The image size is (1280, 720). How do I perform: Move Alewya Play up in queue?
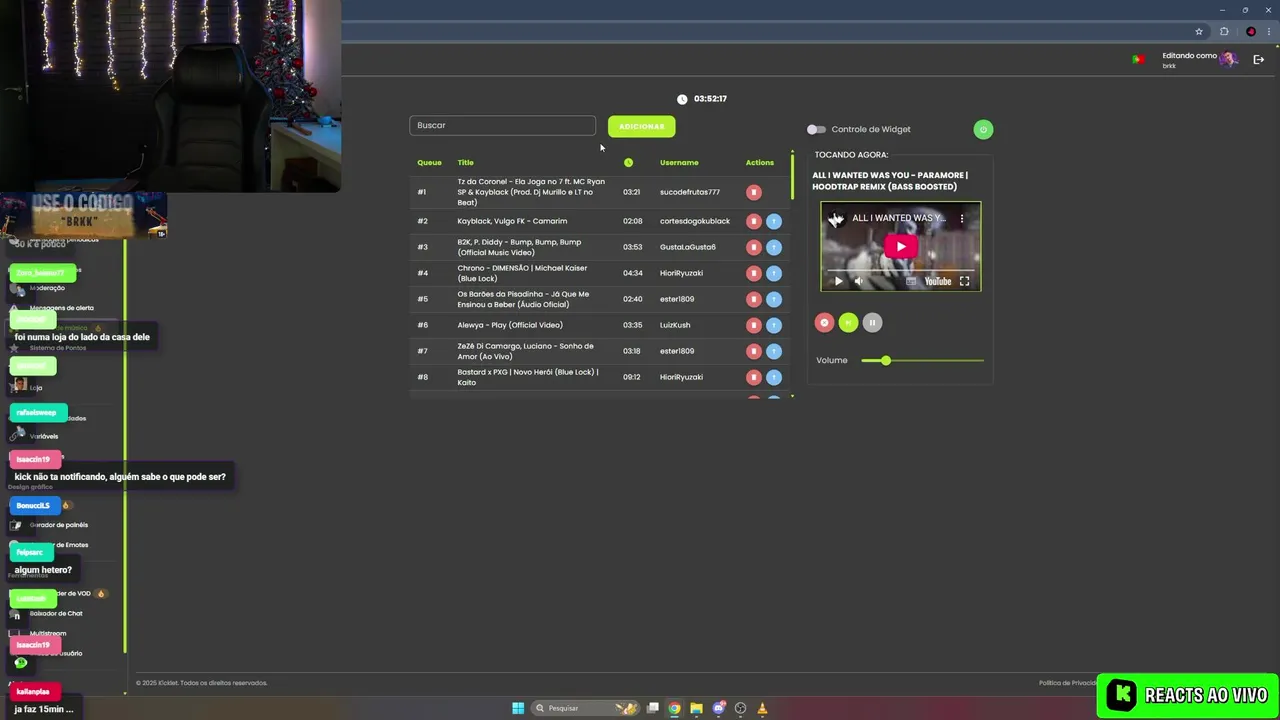click(774, 325)
